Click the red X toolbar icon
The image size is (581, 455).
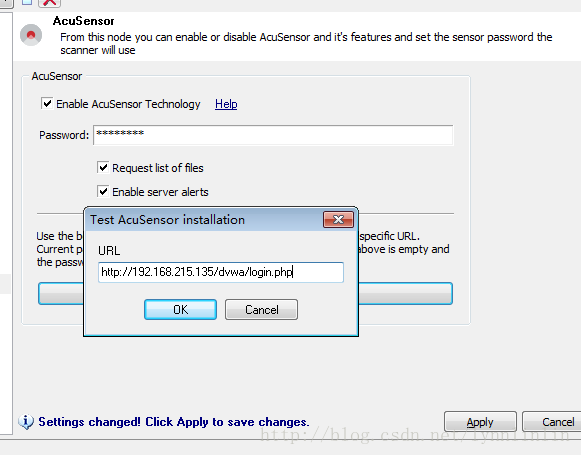pyautogui.click(x=49, y=3)
